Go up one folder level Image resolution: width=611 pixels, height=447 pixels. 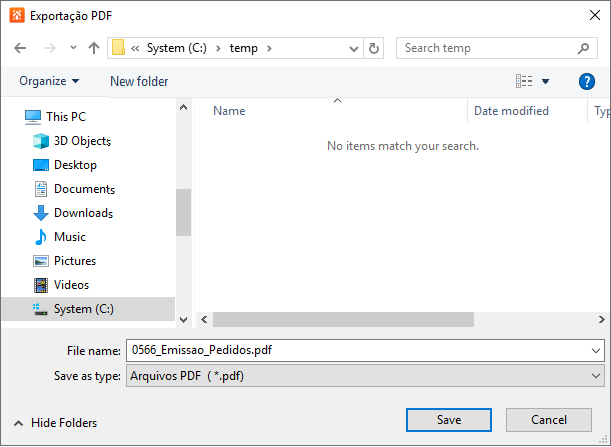click(94, 48)
